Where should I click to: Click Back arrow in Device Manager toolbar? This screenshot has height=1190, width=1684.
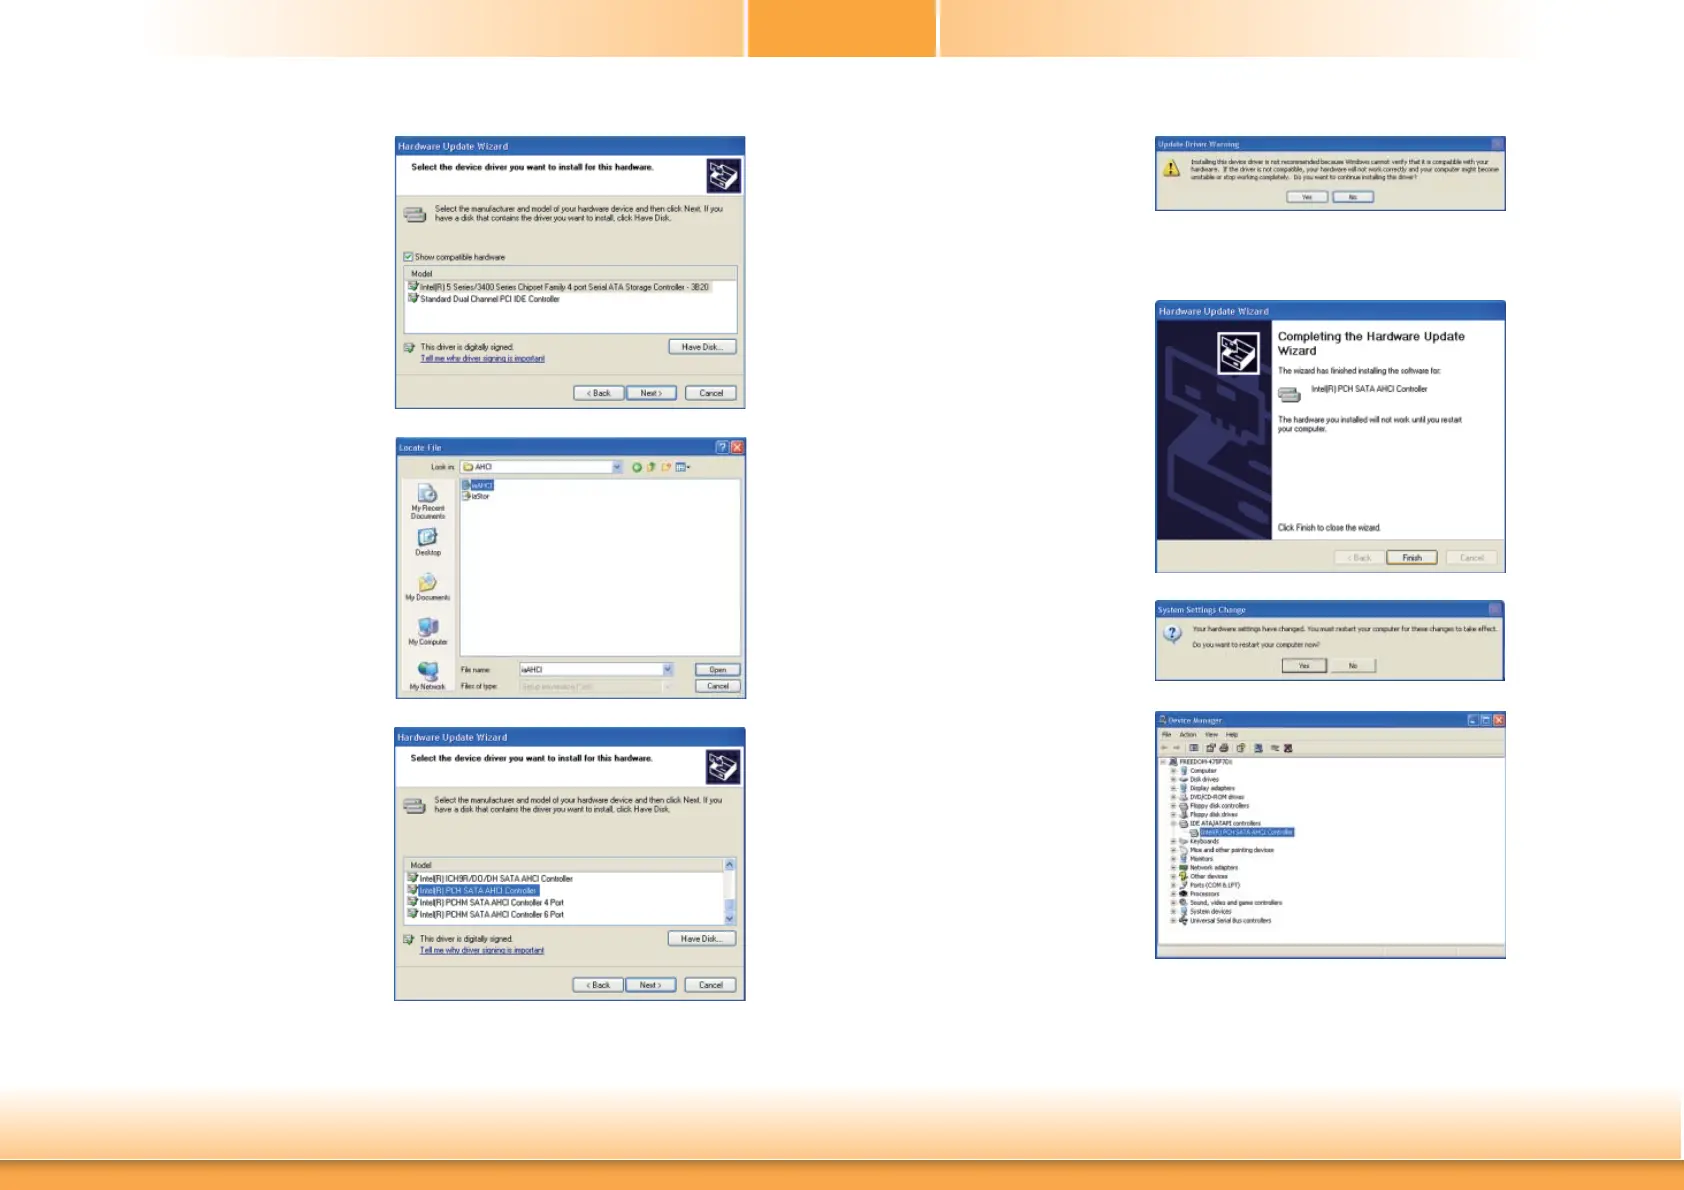(x=1164, y=748)
